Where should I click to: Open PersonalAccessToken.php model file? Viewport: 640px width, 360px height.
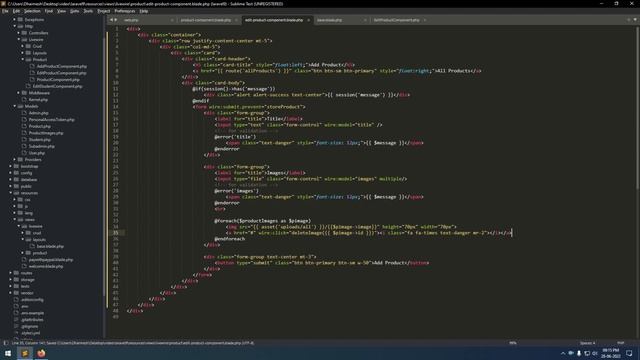coord(52,120)
